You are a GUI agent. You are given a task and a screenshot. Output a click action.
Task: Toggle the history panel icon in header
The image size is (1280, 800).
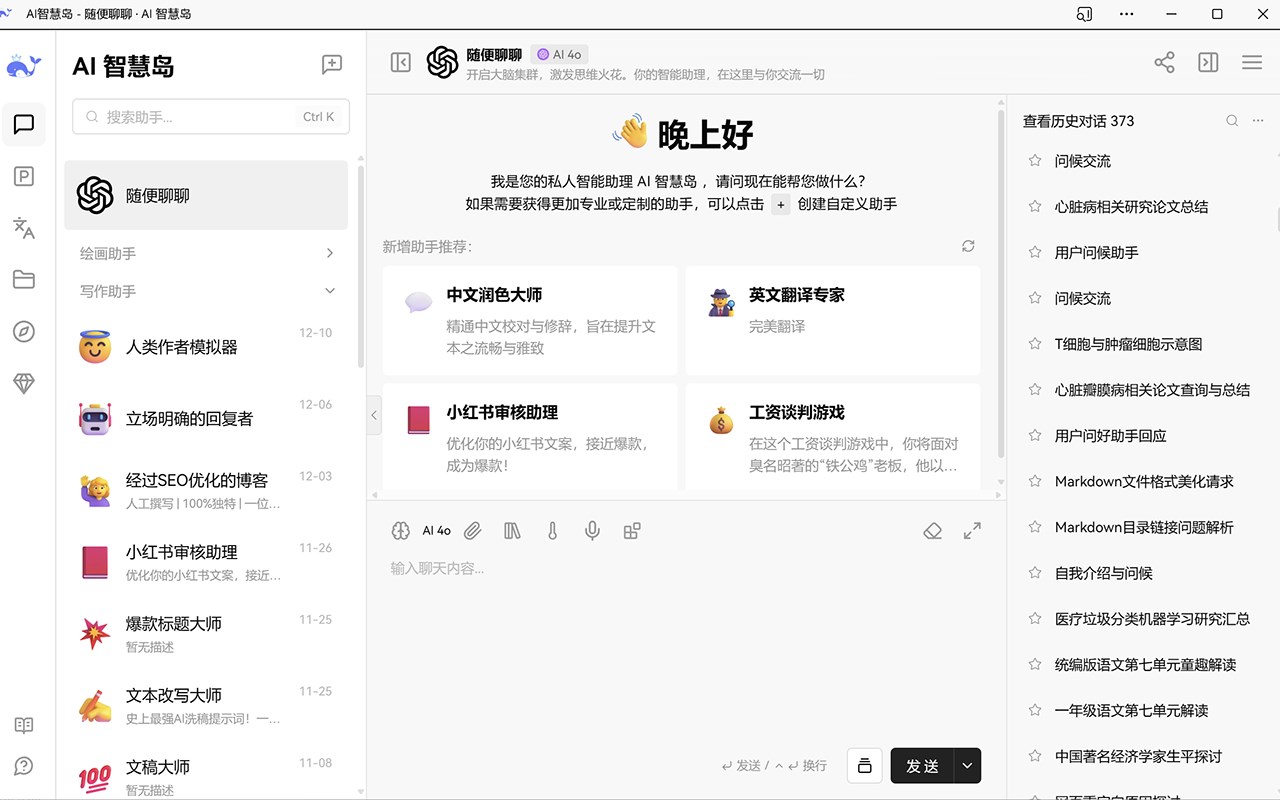[x=1208, y=62]
